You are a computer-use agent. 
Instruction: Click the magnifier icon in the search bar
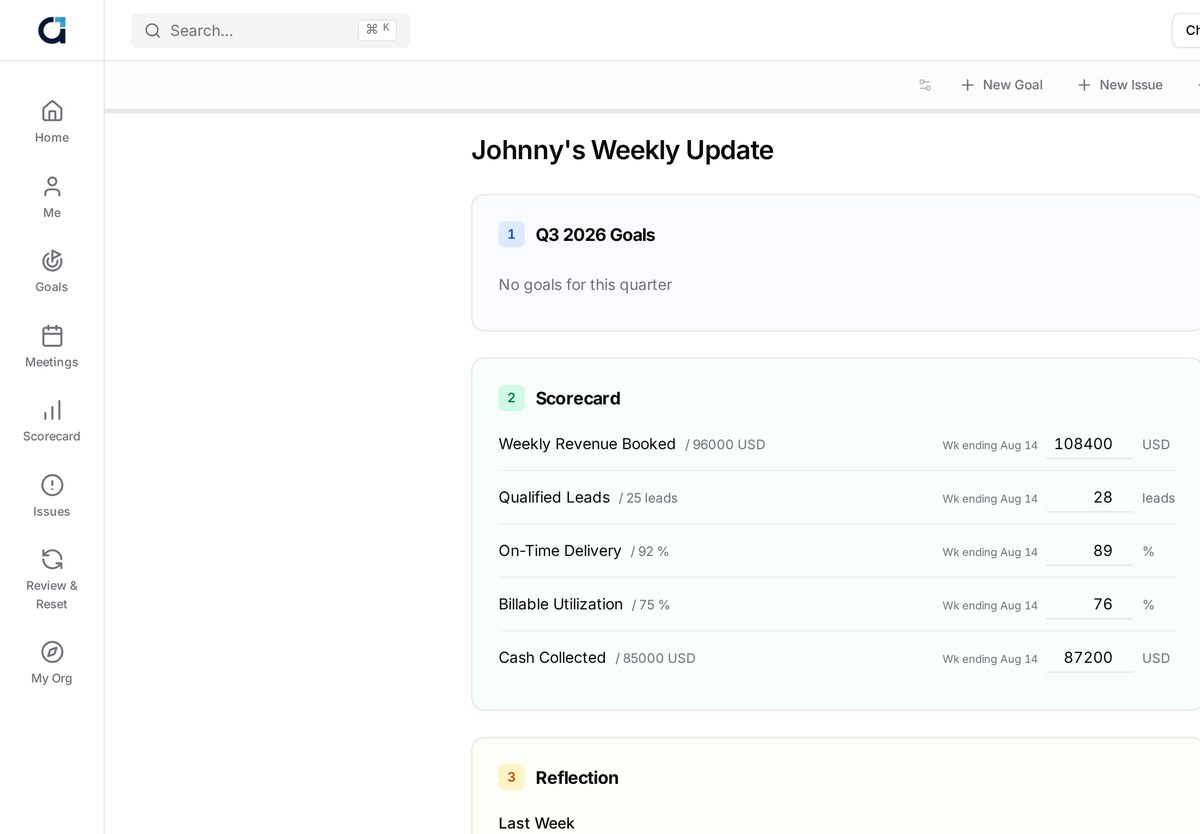(x=153, y=31)
